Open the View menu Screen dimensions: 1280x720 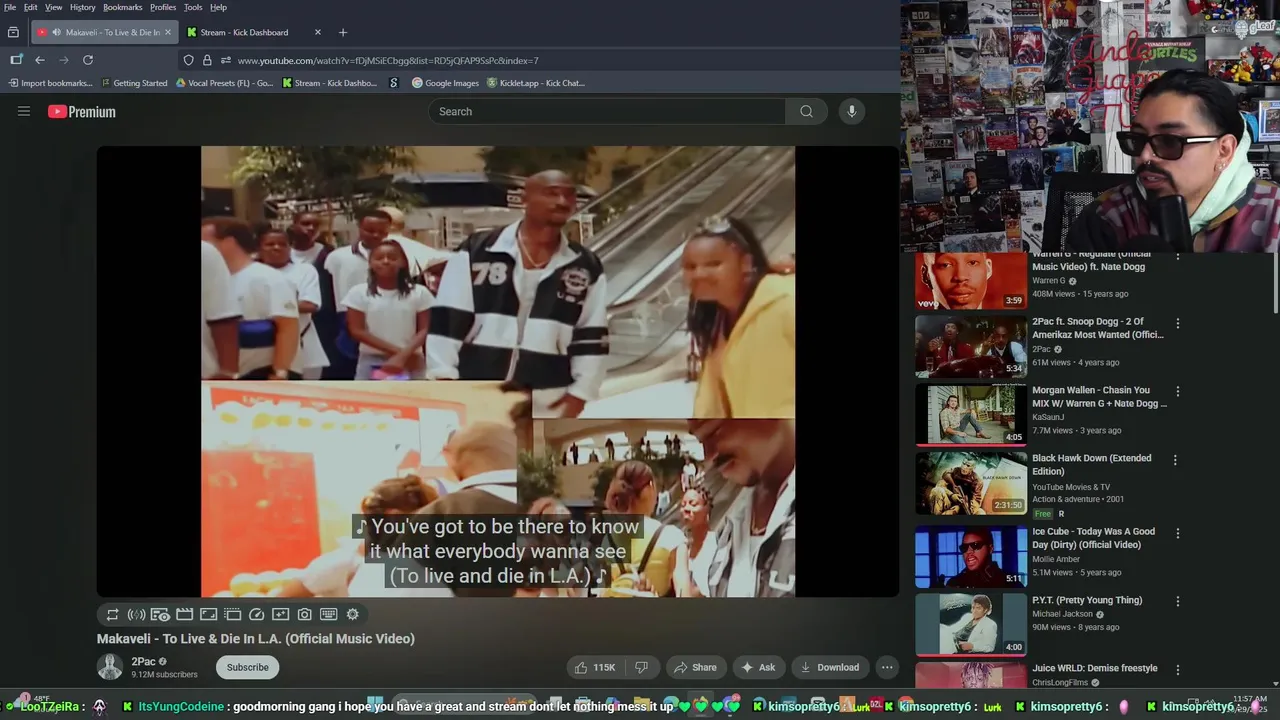(x=54, y=7)
